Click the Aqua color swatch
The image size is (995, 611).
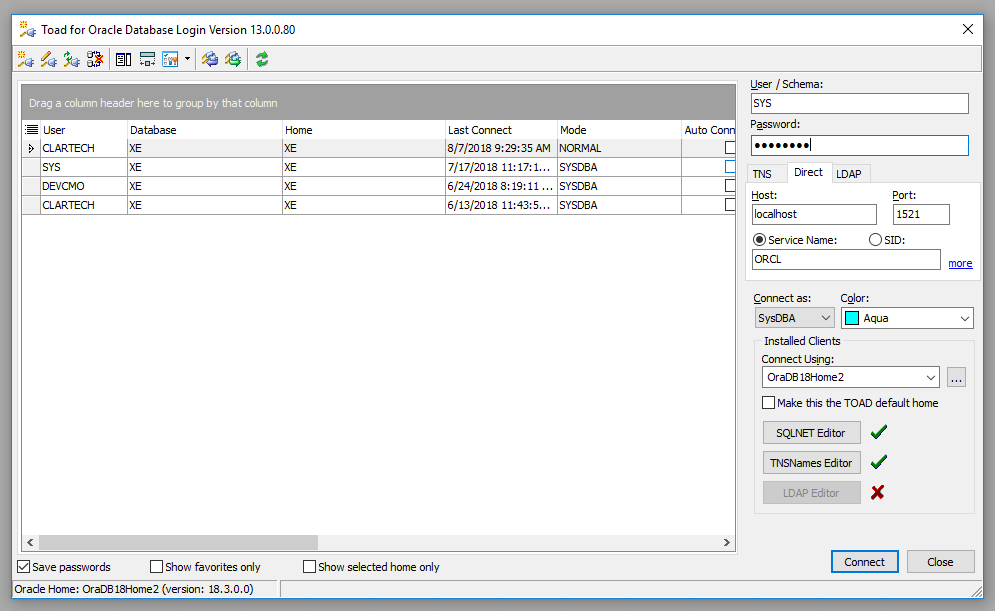point(852,318)
